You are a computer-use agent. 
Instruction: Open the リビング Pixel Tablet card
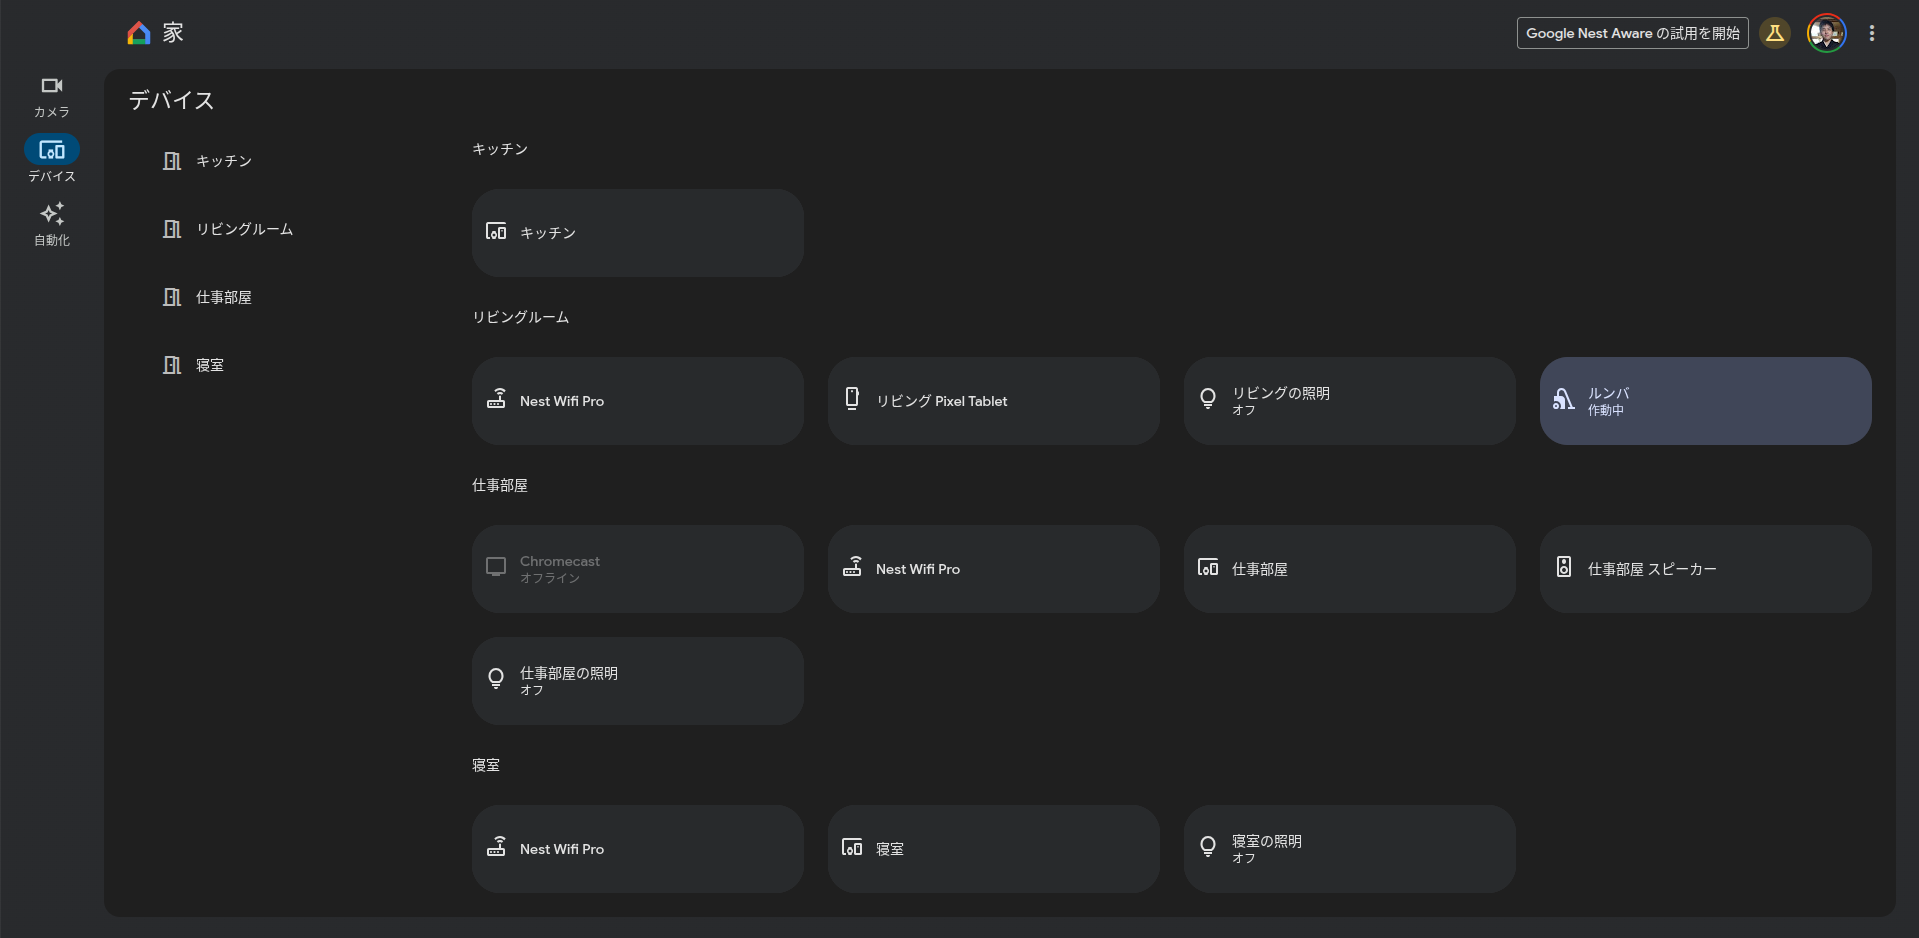(994, 401)
